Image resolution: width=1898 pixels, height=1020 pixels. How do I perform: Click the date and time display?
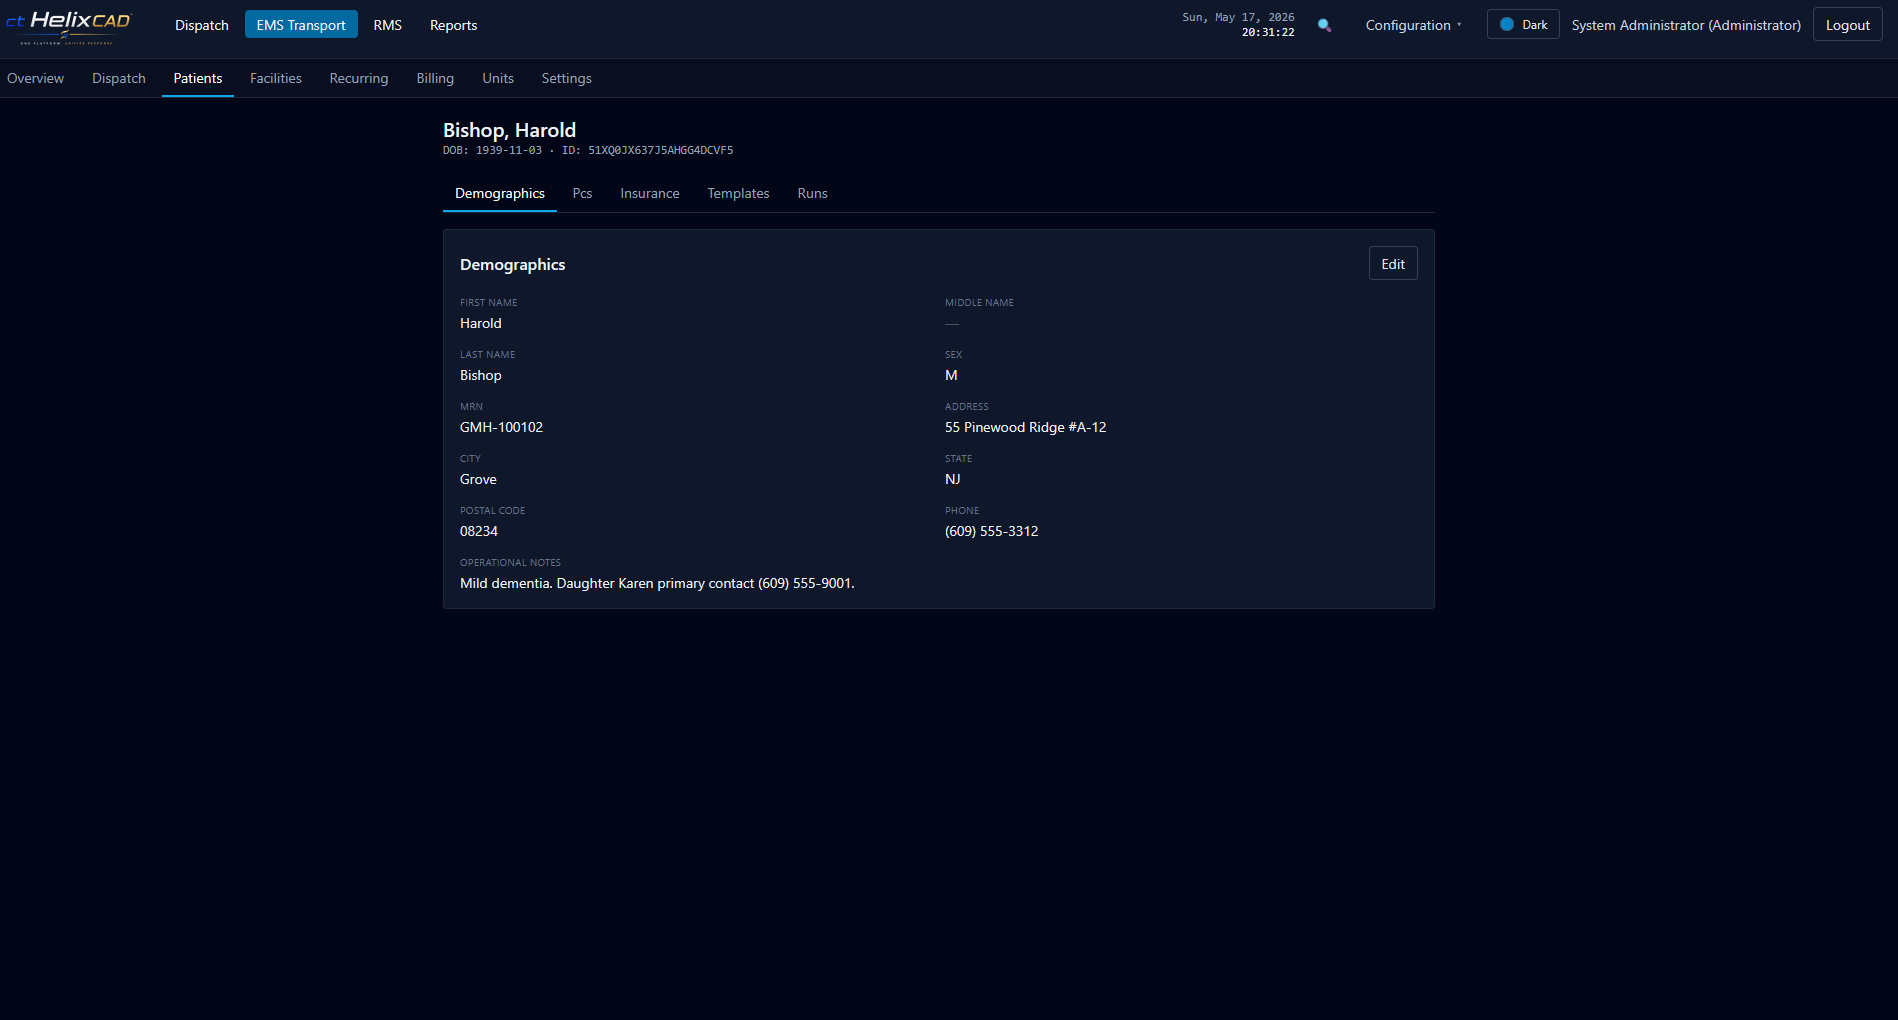pos(1238,25)
